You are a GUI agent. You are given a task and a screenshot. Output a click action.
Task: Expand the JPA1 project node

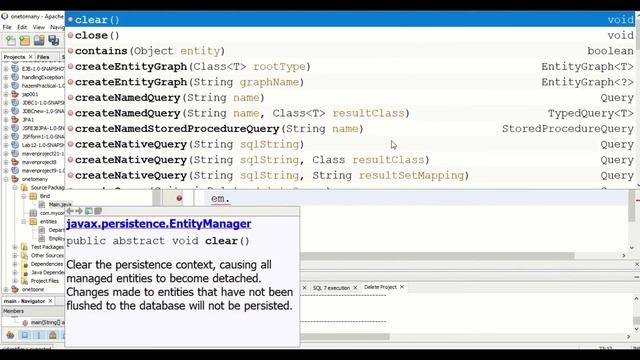[x=6, y=120]
